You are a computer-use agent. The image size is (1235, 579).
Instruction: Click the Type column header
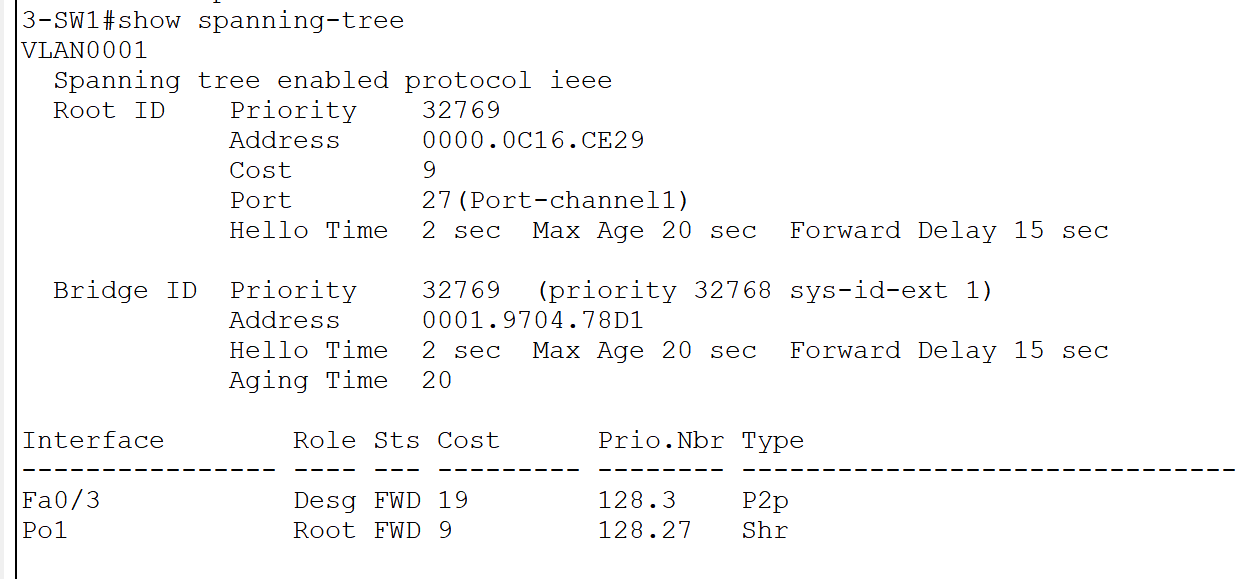pyautogui.click(x=773, y=441)
